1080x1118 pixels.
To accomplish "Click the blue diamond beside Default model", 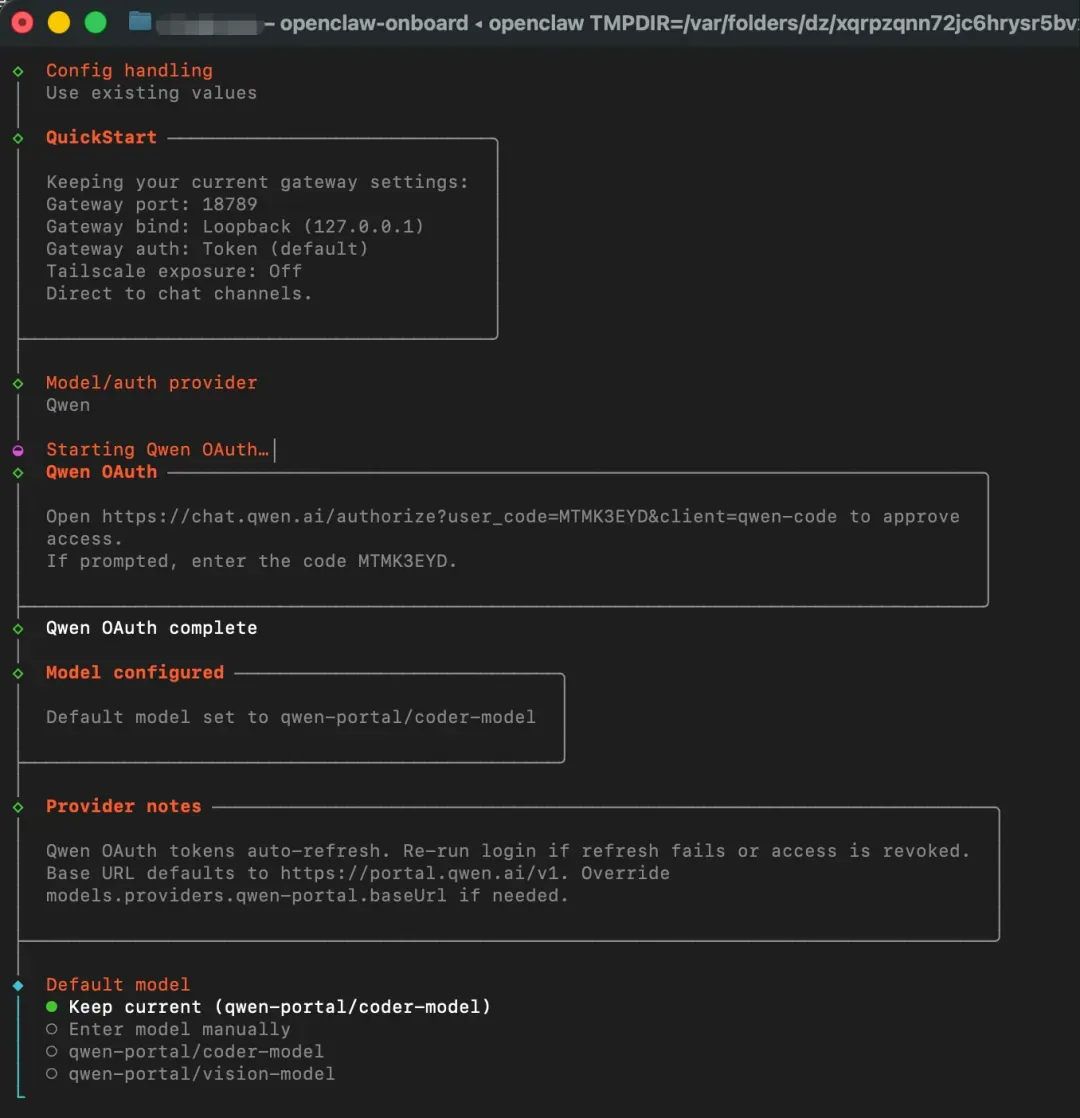I will coord(19,985).
